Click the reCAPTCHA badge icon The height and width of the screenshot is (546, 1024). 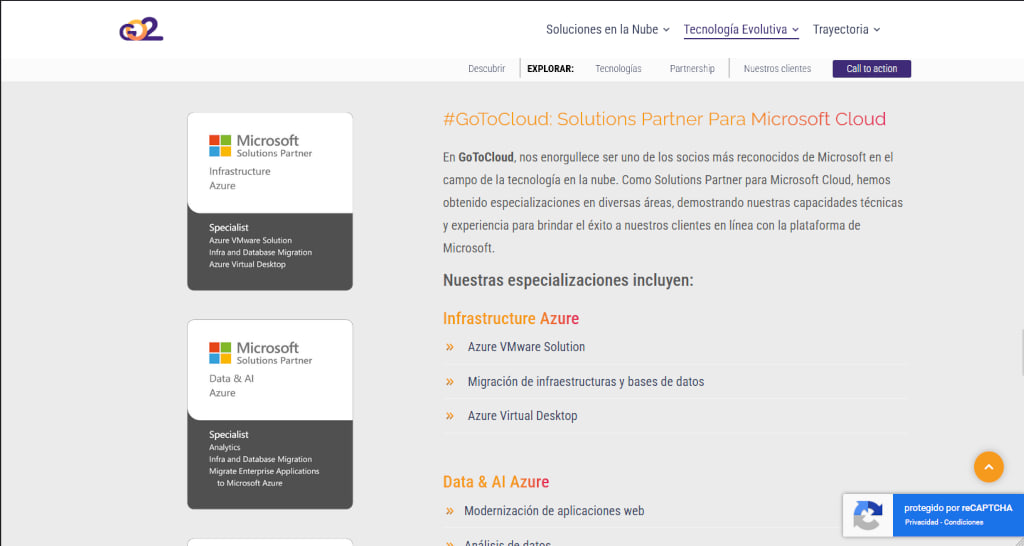(x=867, y=516)
